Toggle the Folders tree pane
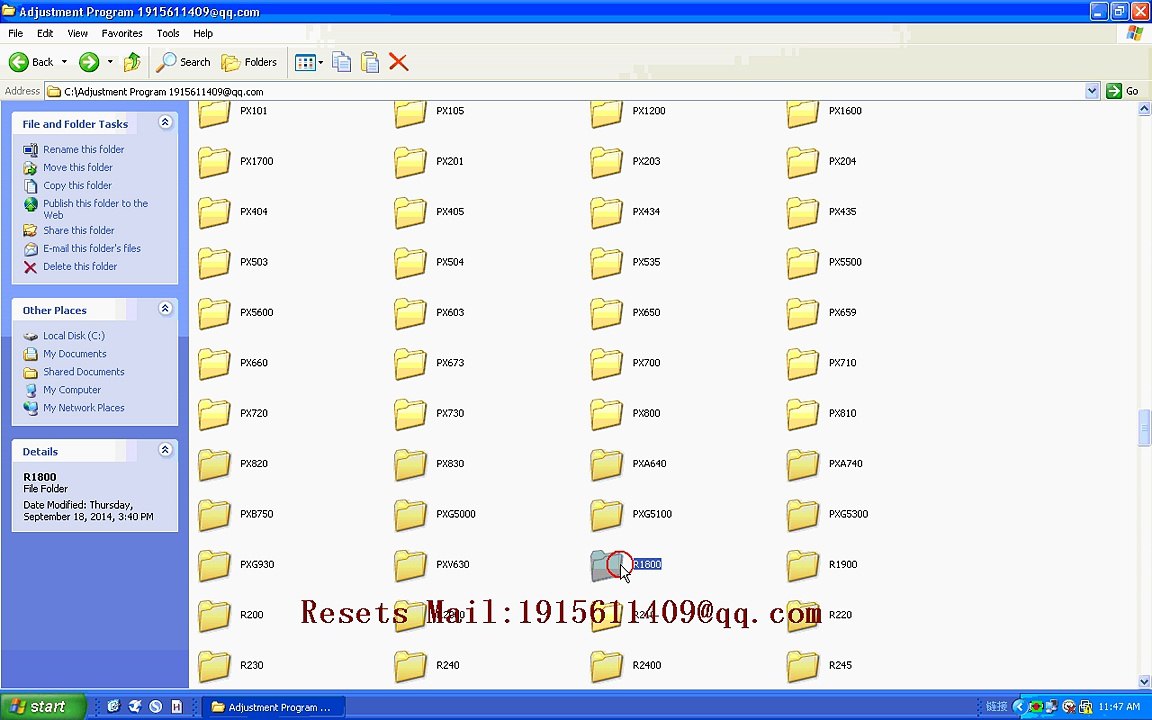The image size is (1152, 720). point(249,62)
